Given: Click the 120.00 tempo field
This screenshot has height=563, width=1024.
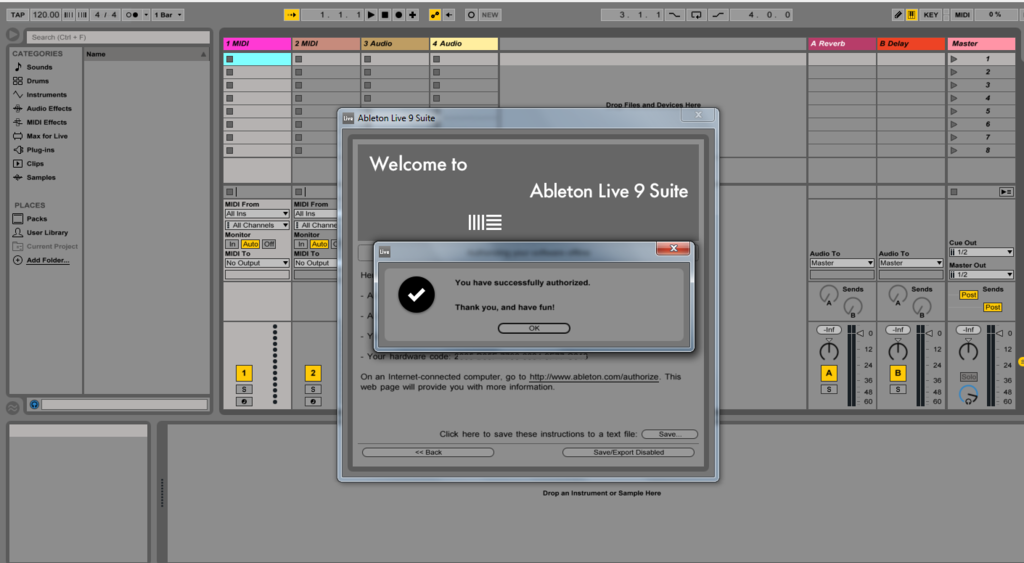Looking at the screenshot, I should click(x=46, y=14).
